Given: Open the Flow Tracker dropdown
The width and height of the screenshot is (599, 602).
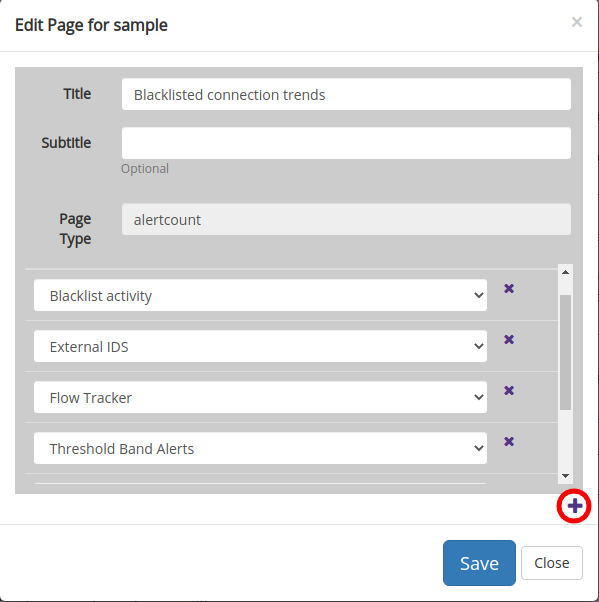Looking at the screenshot, I should tap(260, 397).
